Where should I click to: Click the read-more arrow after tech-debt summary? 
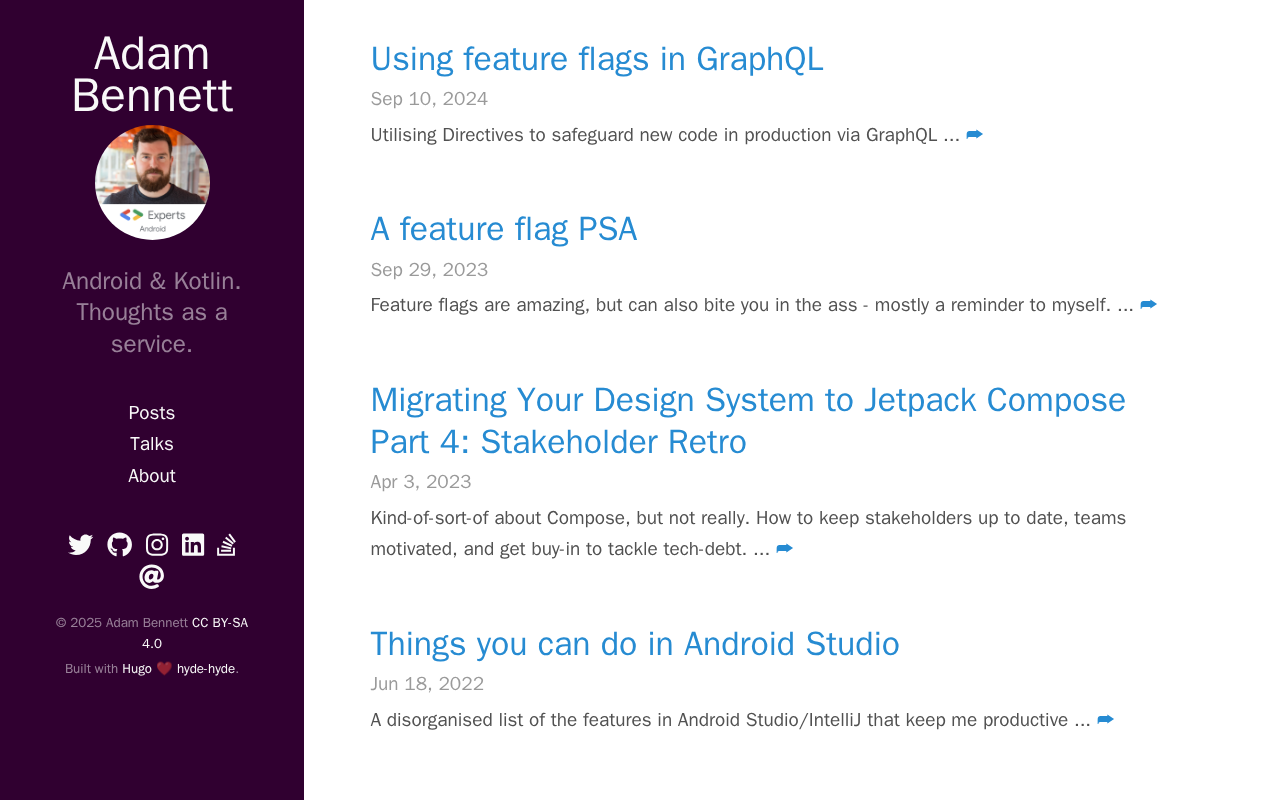pyautogui.click(x=784, y=549)
